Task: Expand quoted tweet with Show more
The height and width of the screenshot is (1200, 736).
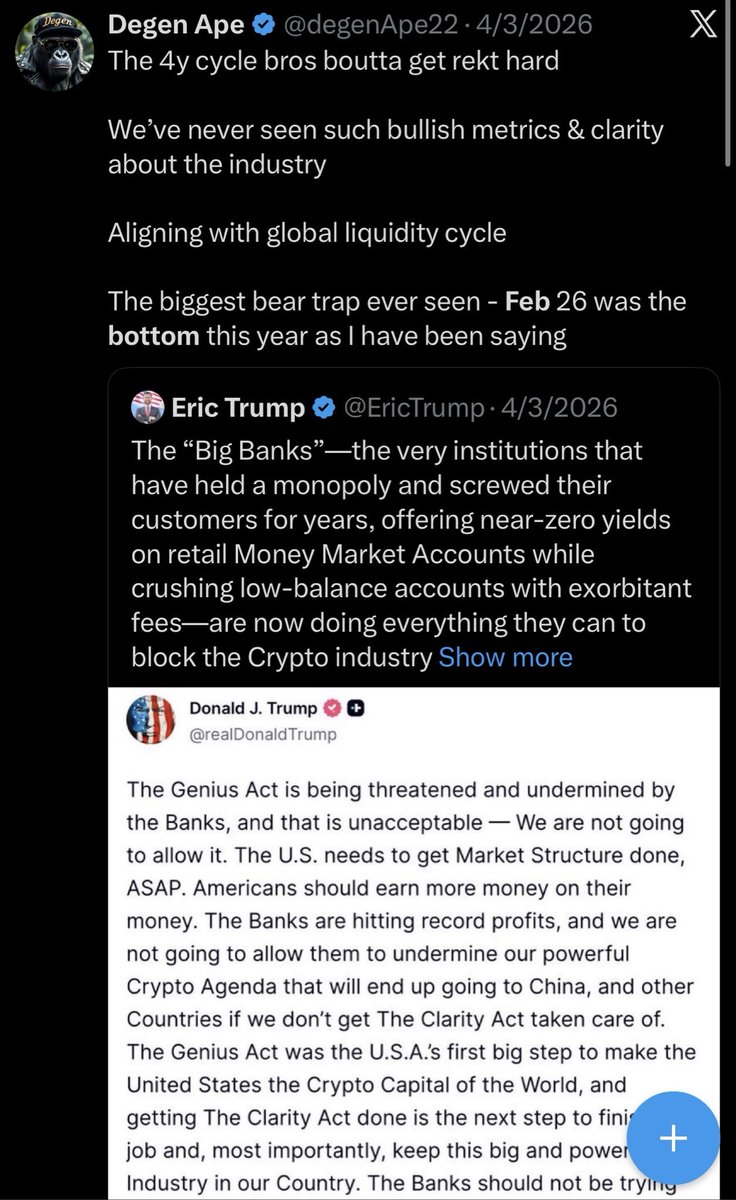Action: (505, 657)
